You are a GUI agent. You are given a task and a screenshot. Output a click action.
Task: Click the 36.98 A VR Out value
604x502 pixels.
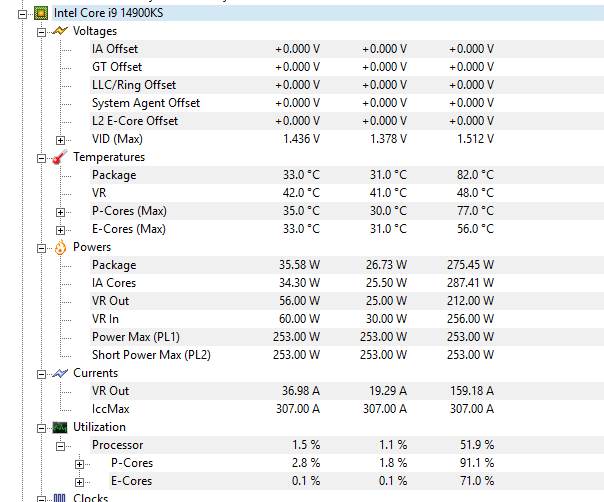pyautogui.click(x=300, y=391)
